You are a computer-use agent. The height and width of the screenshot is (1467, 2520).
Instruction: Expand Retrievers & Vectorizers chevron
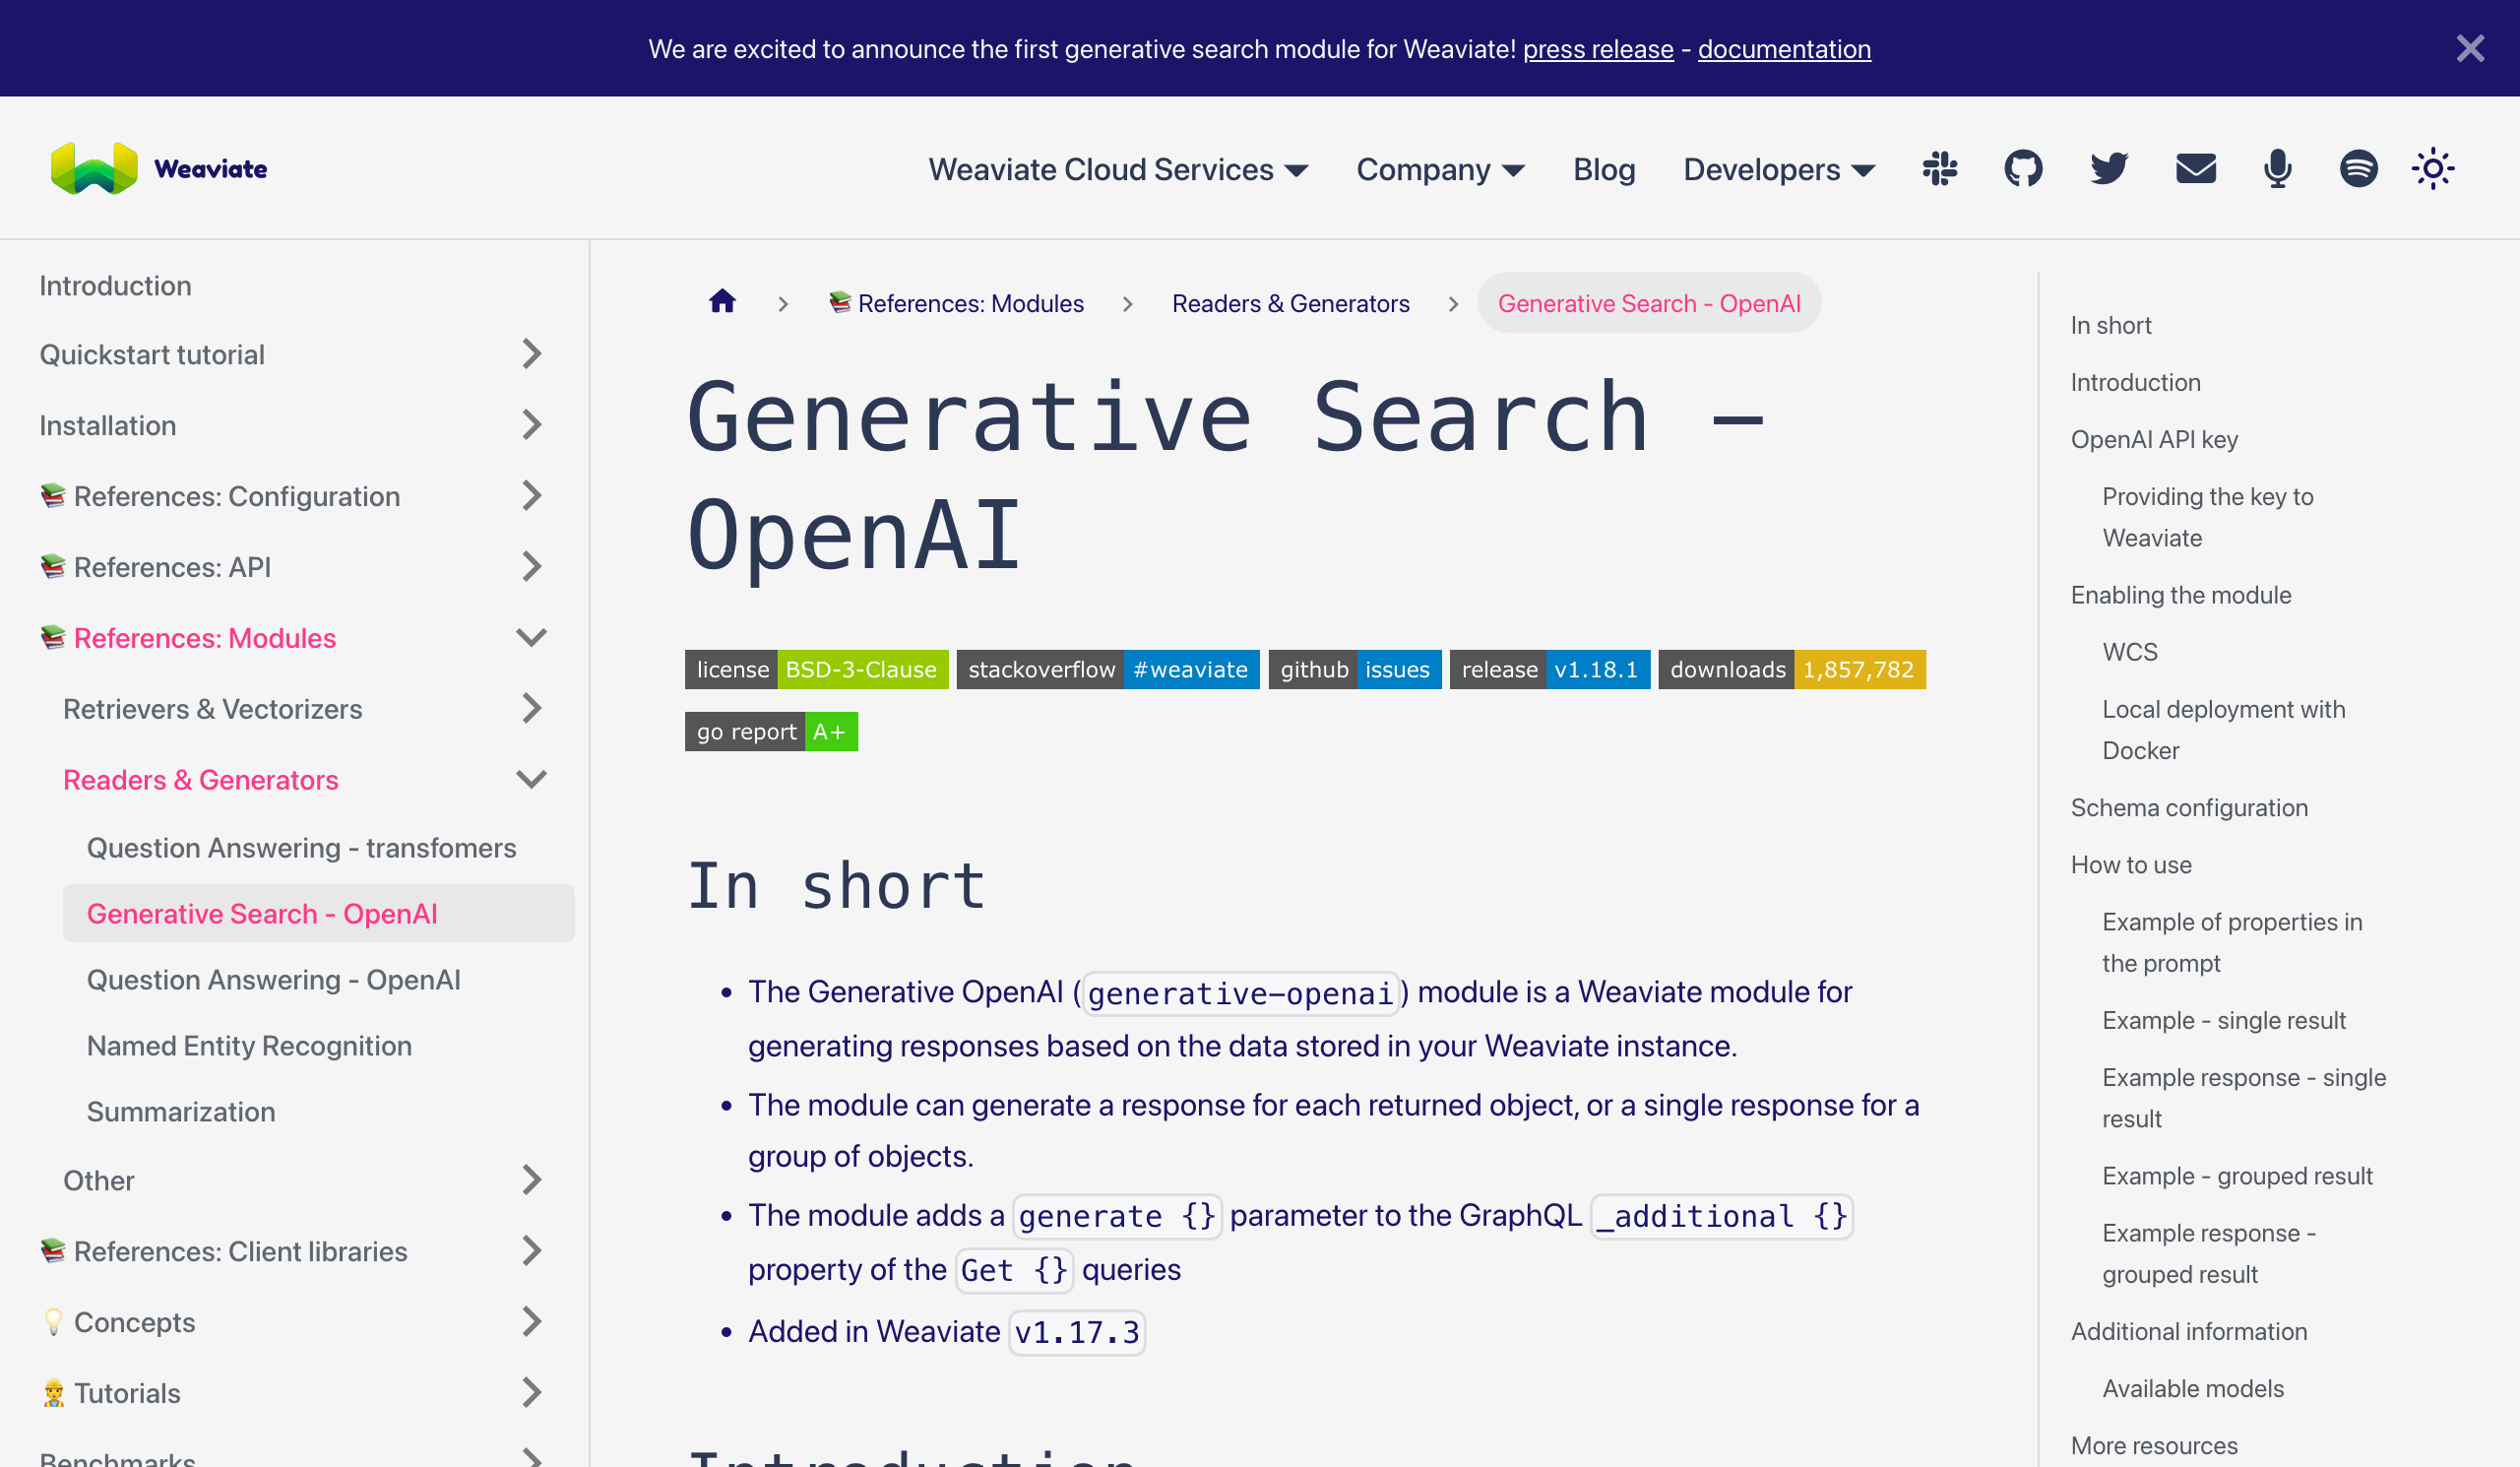tap(532, 709)
